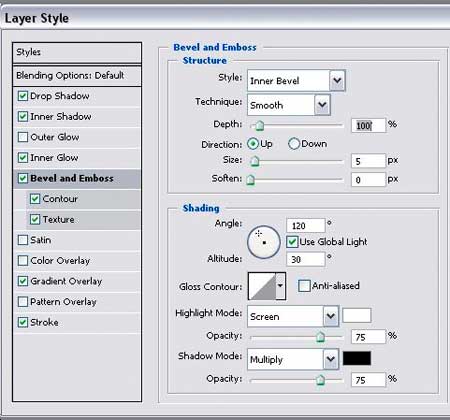This screenshot has width=450, height=420.
Task: Toggle the Inner Glow checkbox
Action: (23, 158)
